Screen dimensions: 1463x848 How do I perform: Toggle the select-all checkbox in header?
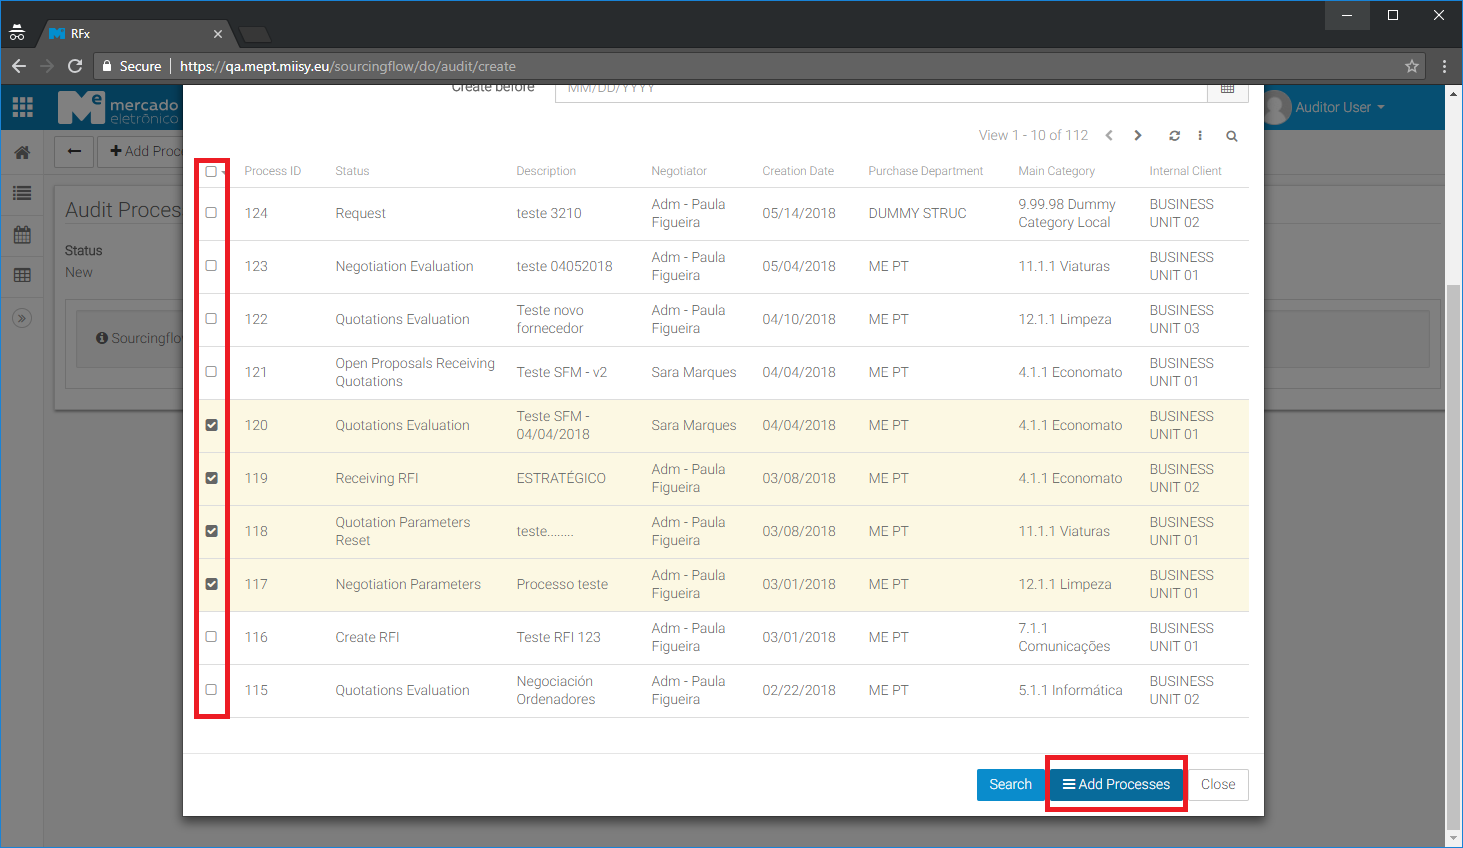(x=211, y=172)
